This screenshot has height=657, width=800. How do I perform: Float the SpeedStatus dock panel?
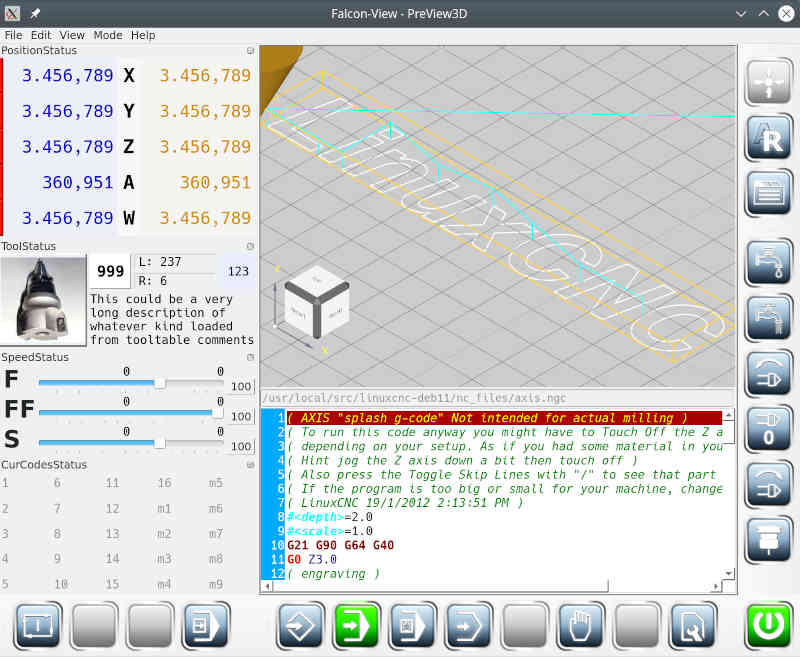[250, 357]
